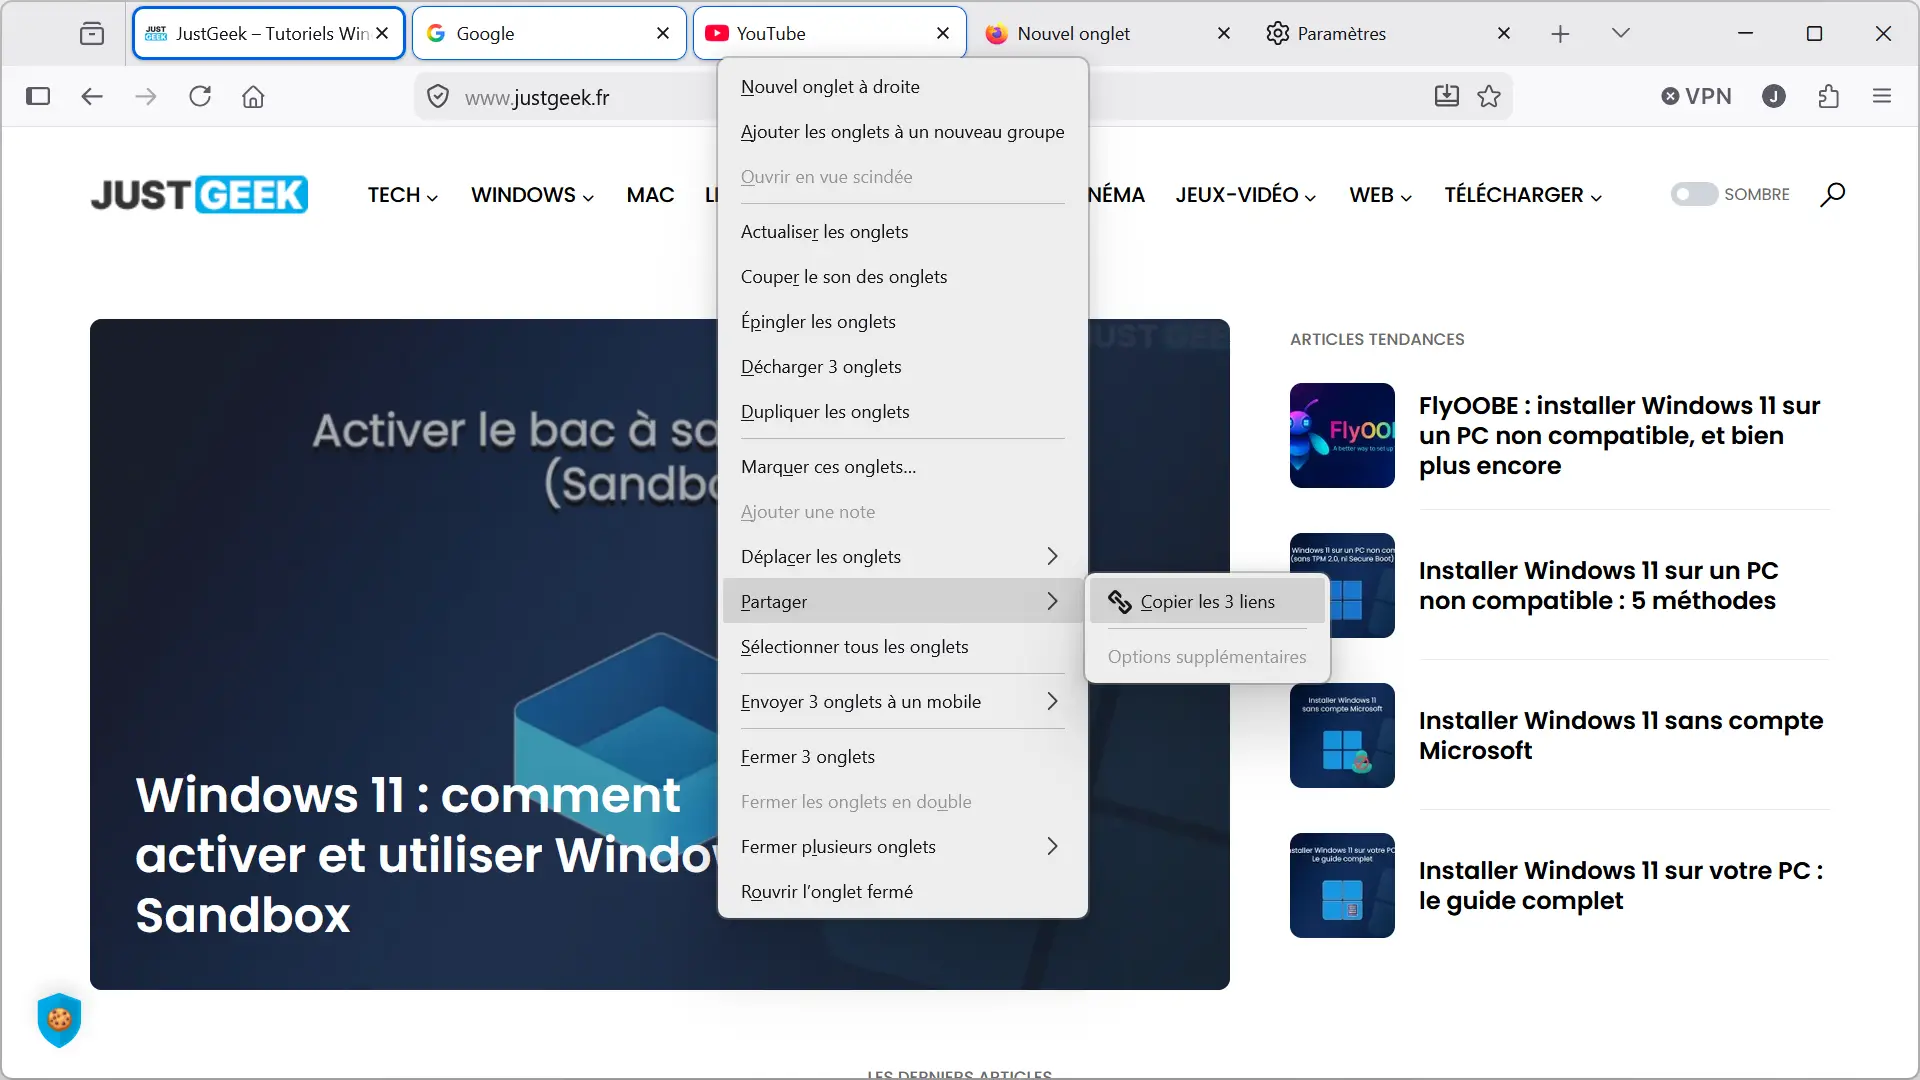Switch to the Paramètres tab
Viewport: 1920px width, 1080px height.
tap(1390, 33)
